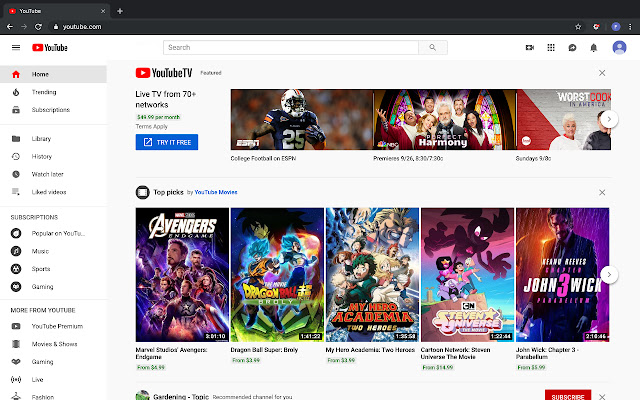Open My Hero Academia: Two Heroes poster

coord(372,275)
